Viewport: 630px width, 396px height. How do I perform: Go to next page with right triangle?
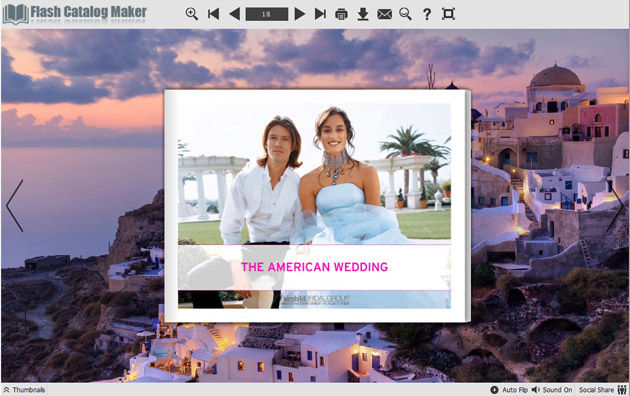pos(299,14)
